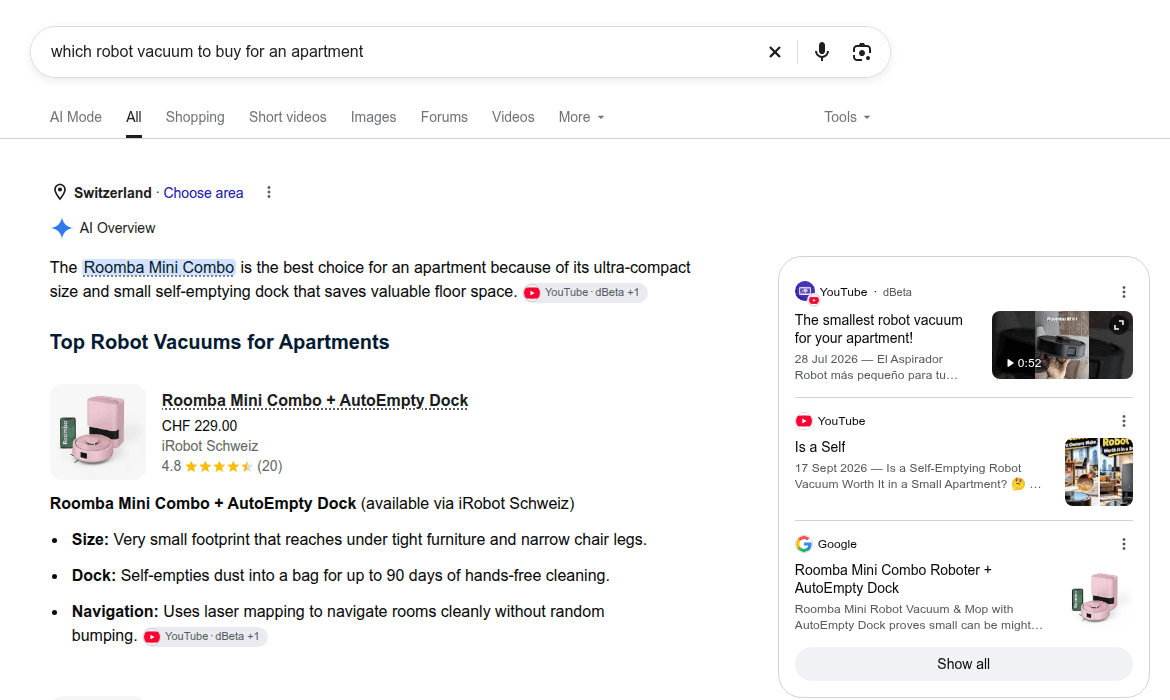Expand the More dropdown menu
Image resolution: width=1170 pixels, height=700 pixels.
(x=581, y=117)
